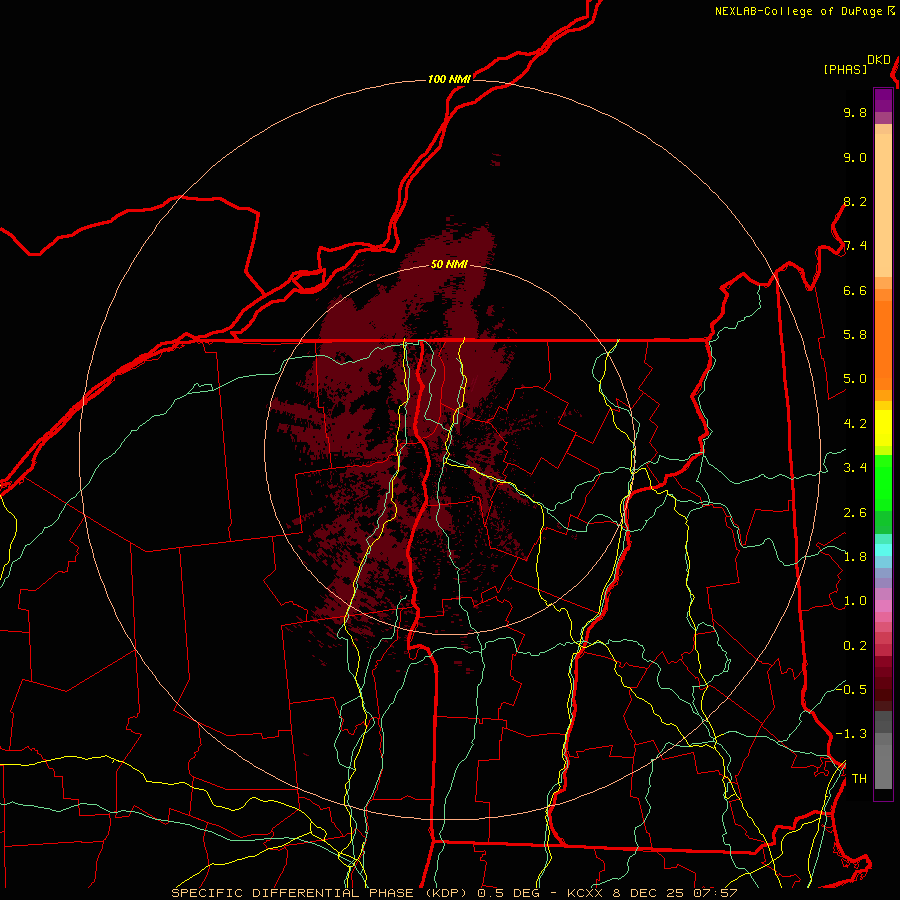The width and height of the screenshot is (900, 900).
Task: Click the -0.5 value on the color scale
Action: pyautogui.click(x=851, y=690)
